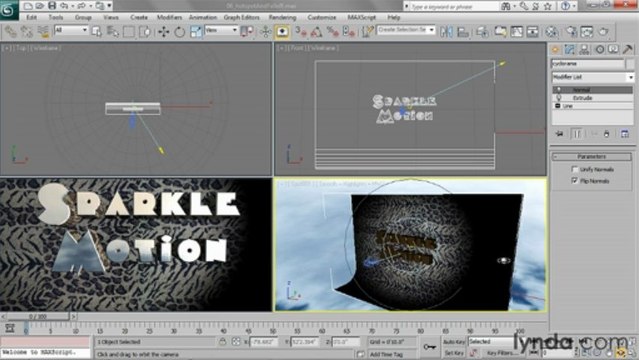Click the Select and Rotate tool

(180, 31)
